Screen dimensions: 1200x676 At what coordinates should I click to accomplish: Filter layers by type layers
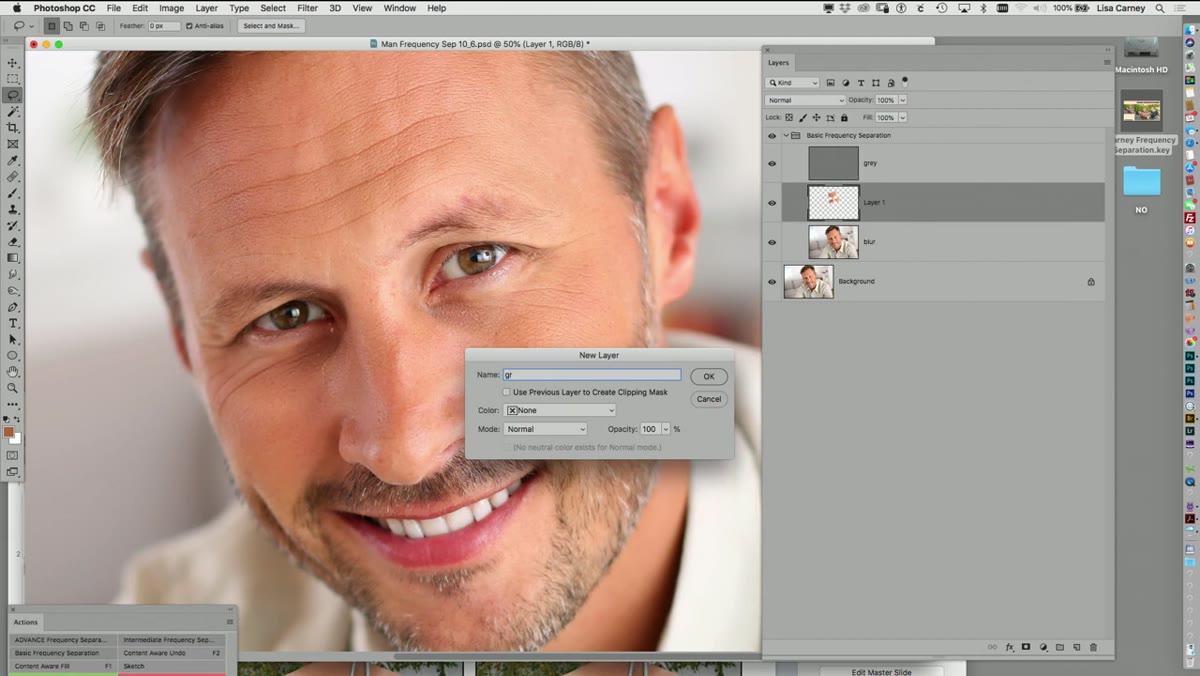coord(861,83)
